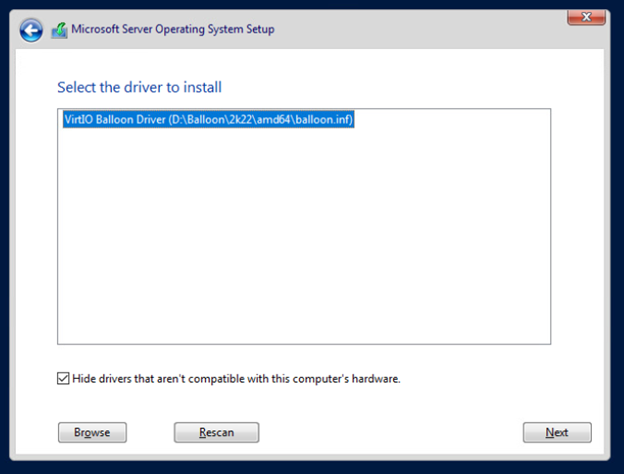
Task: Click the D:\Balloon\2k22\amd64 path text
Action: [232, 119]
